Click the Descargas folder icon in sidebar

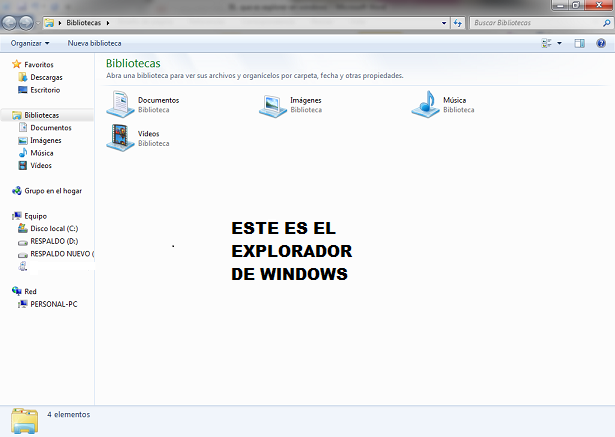pos(23,77)
